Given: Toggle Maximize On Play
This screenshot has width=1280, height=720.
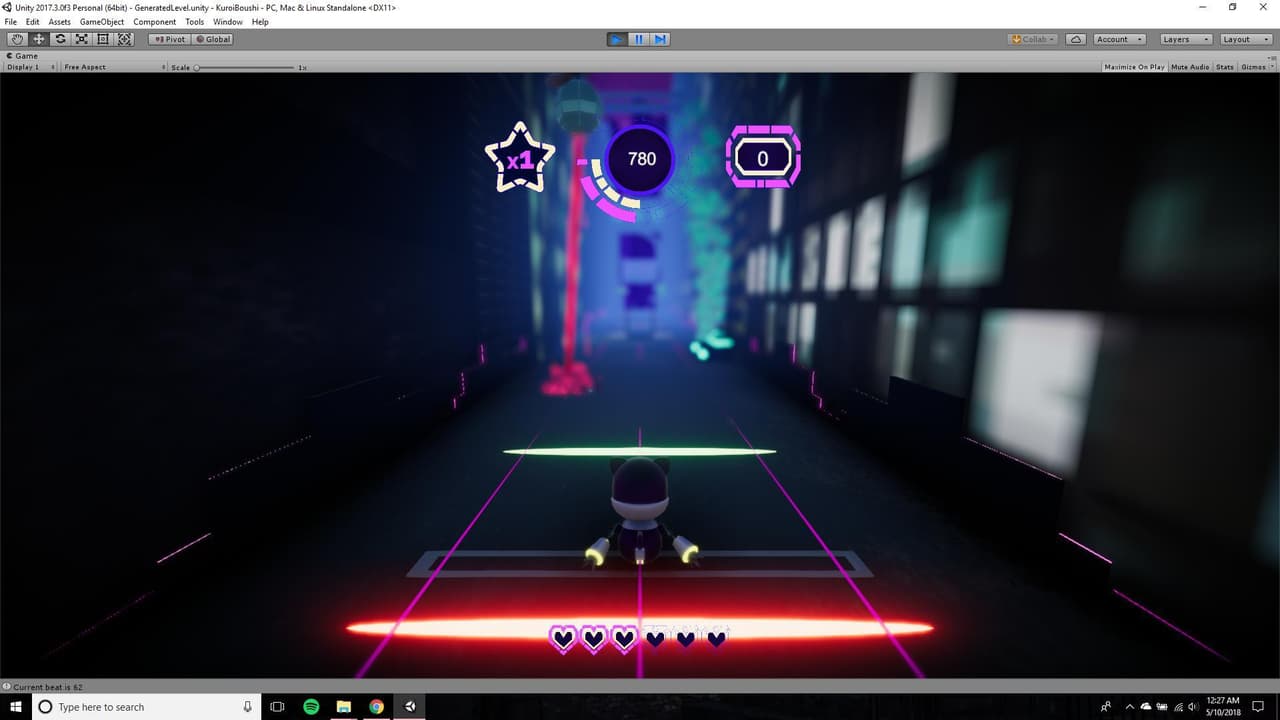Looking at the screenshot, I should 1134,67.
